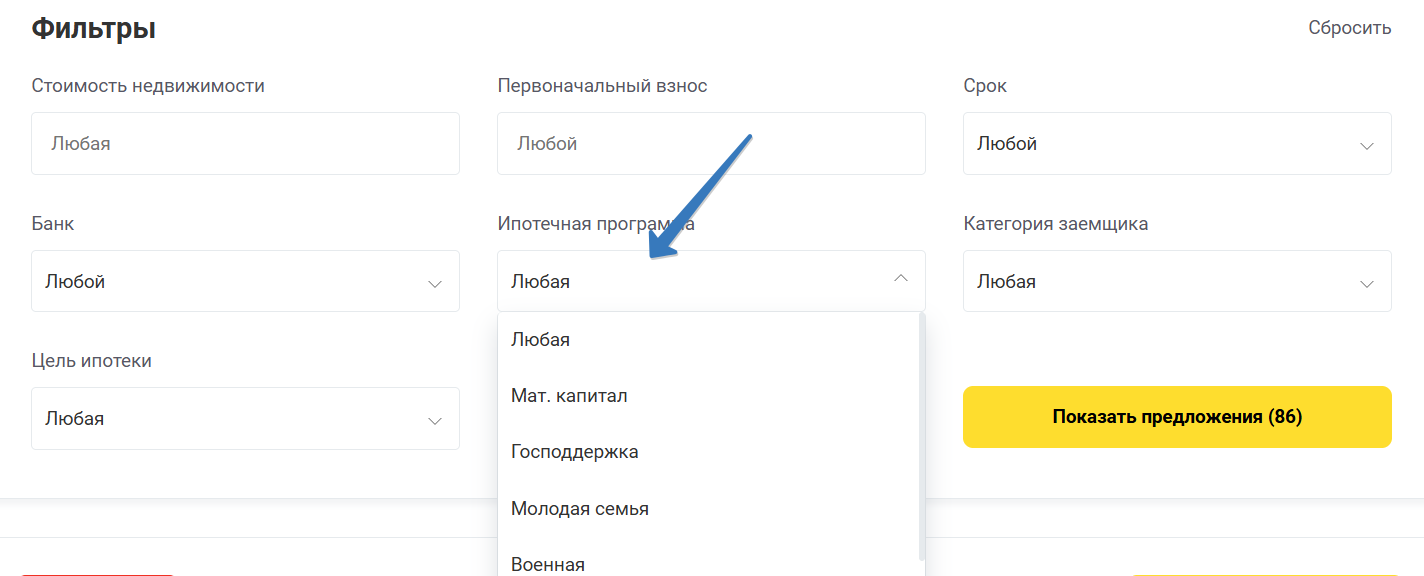Click the Фильтры heading
The width and height of the screenshot is (1424, 576).
click(x=93, y=28)
